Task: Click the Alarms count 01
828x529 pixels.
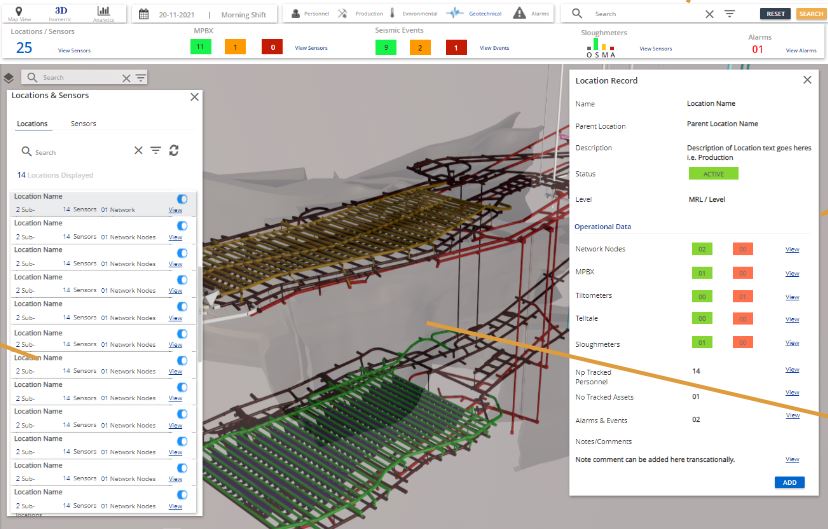Action: pos(758,49)
